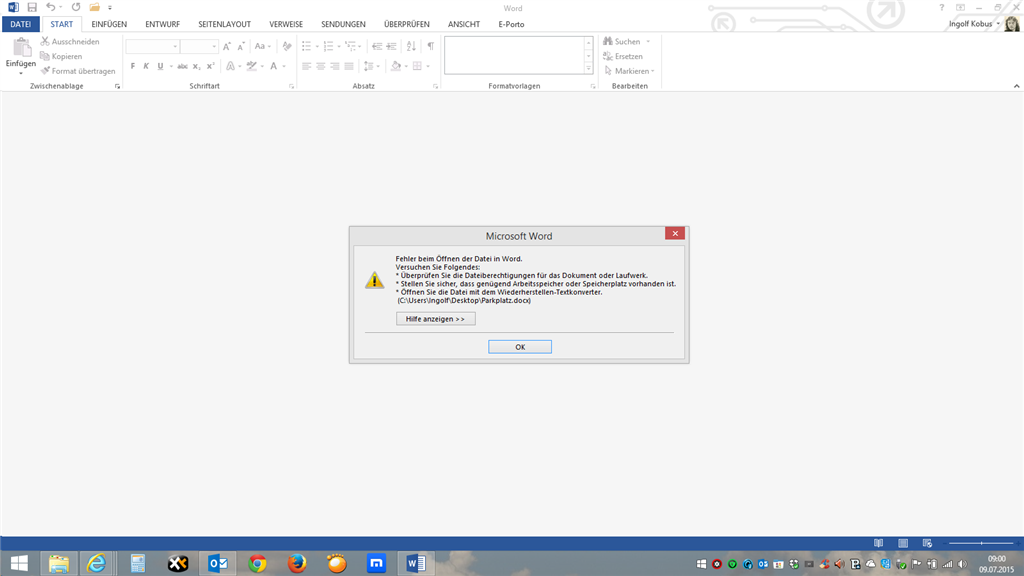The image size is (1024, 576).
Task: Click the increase indent icon
Action: click(x=391, y=46)
